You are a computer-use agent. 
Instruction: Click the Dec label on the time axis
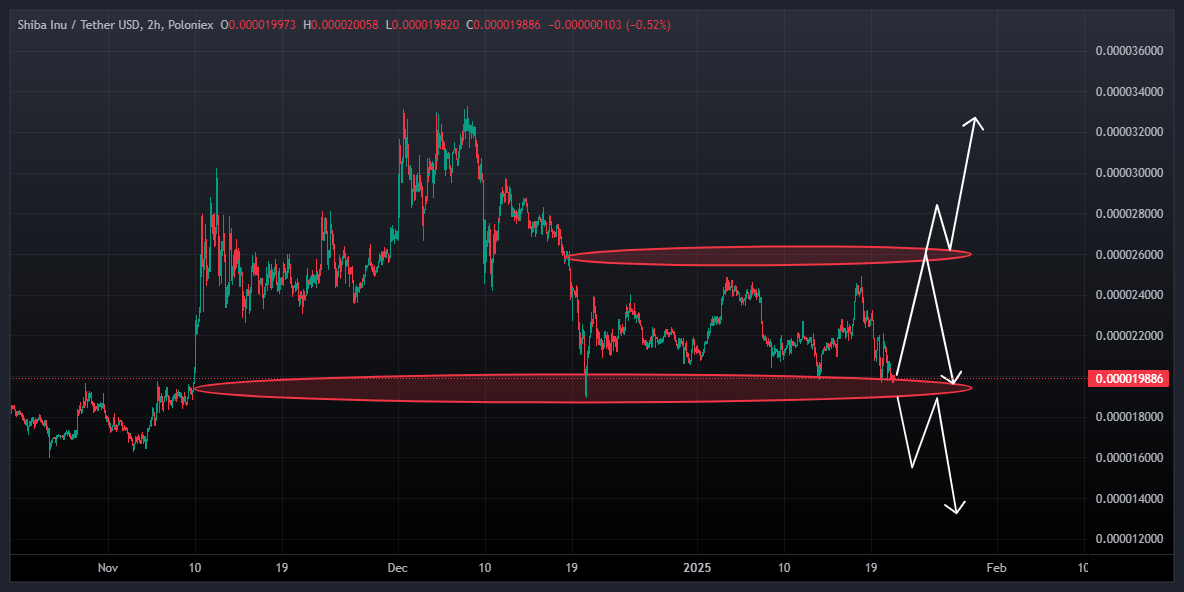[399, 567]
